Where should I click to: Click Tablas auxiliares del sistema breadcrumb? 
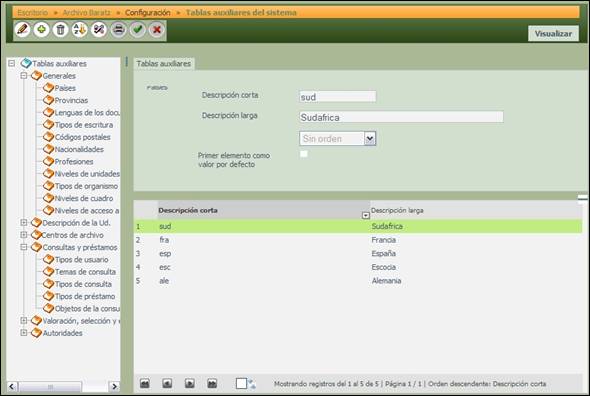click(x=241, y=12)
